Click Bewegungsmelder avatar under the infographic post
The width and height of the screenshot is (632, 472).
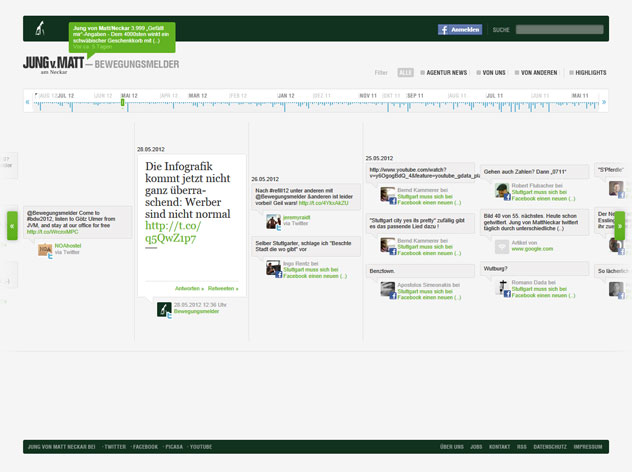pos(163,309)
